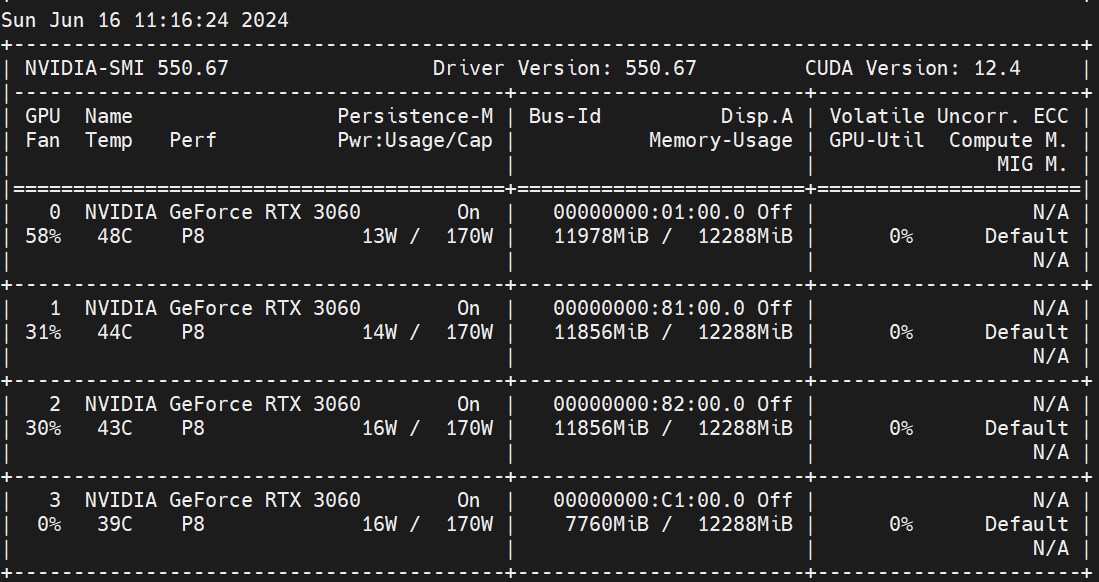Click memory usage value "11978MiB"
This screenshot has width=1099, height=582.
coord(601,236)
